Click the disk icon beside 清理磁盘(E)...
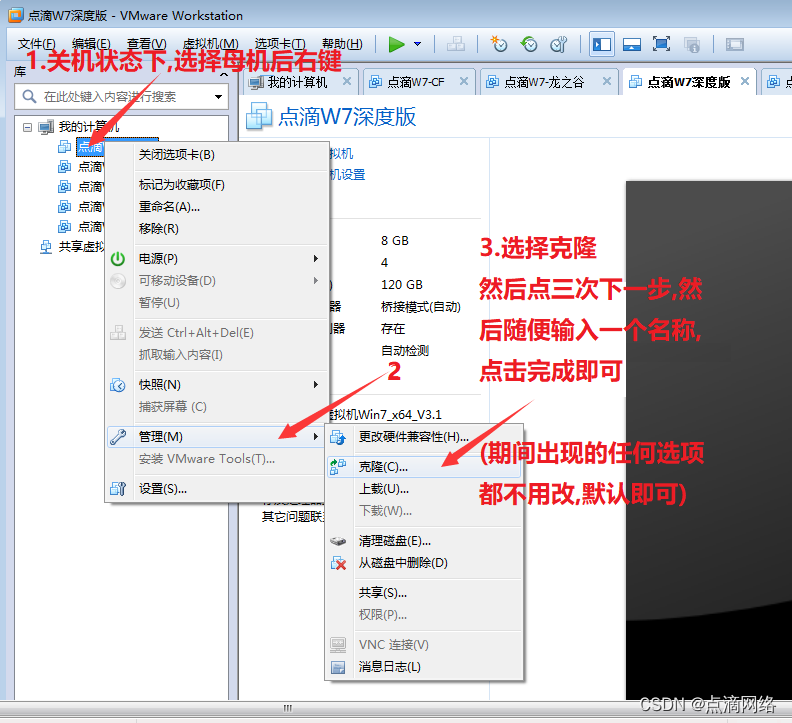792x723 pixels. (338, 541)
